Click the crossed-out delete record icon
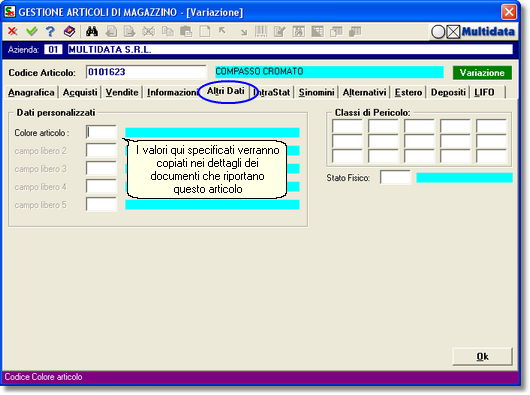Viewport: 530px width, 395px height. 148,32
